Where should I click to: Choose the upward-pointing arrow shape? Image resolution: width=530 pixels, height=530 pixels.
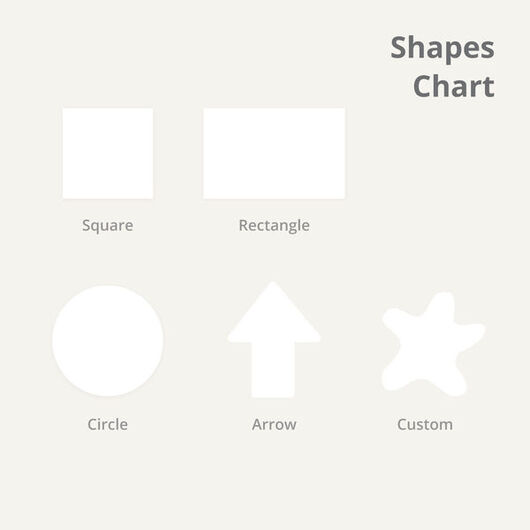click(274, 340)
